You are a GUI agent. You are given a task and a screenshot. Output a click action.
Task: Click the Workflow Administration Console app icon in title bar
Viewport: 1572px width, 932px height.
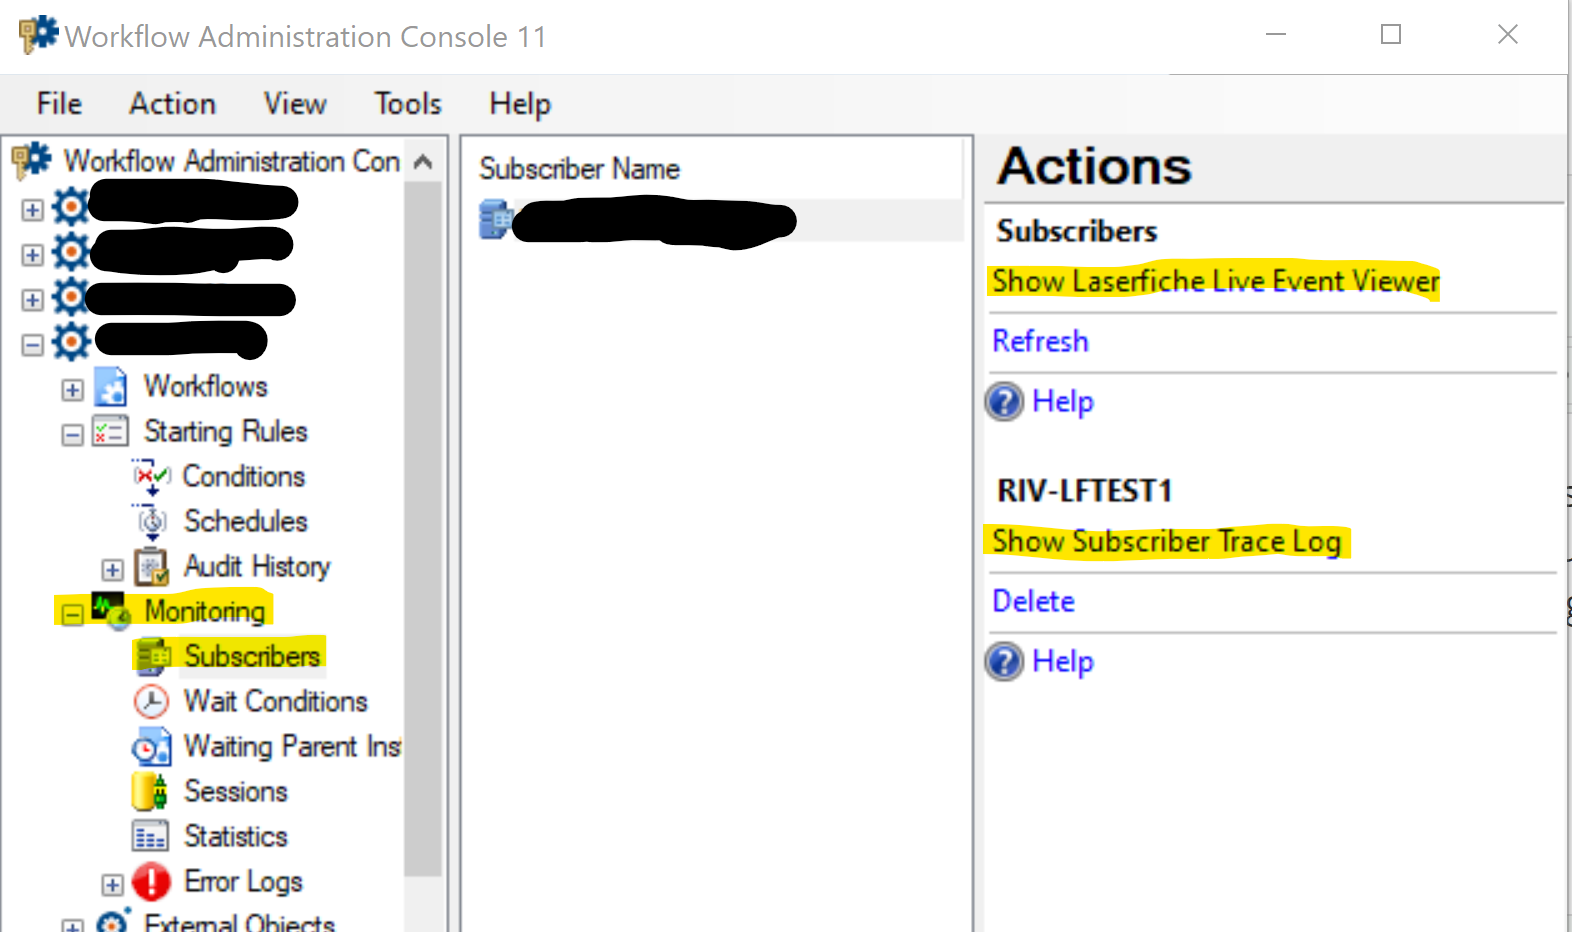click(38, 35)
